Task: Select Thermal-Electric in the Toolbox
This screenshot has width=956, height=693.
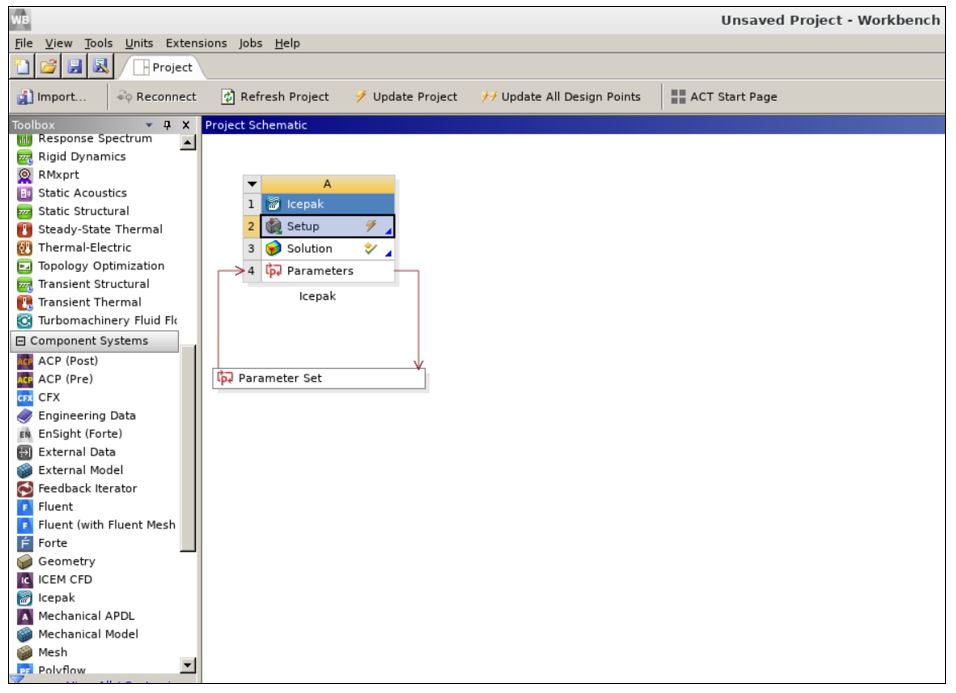Action: point(84,248)
